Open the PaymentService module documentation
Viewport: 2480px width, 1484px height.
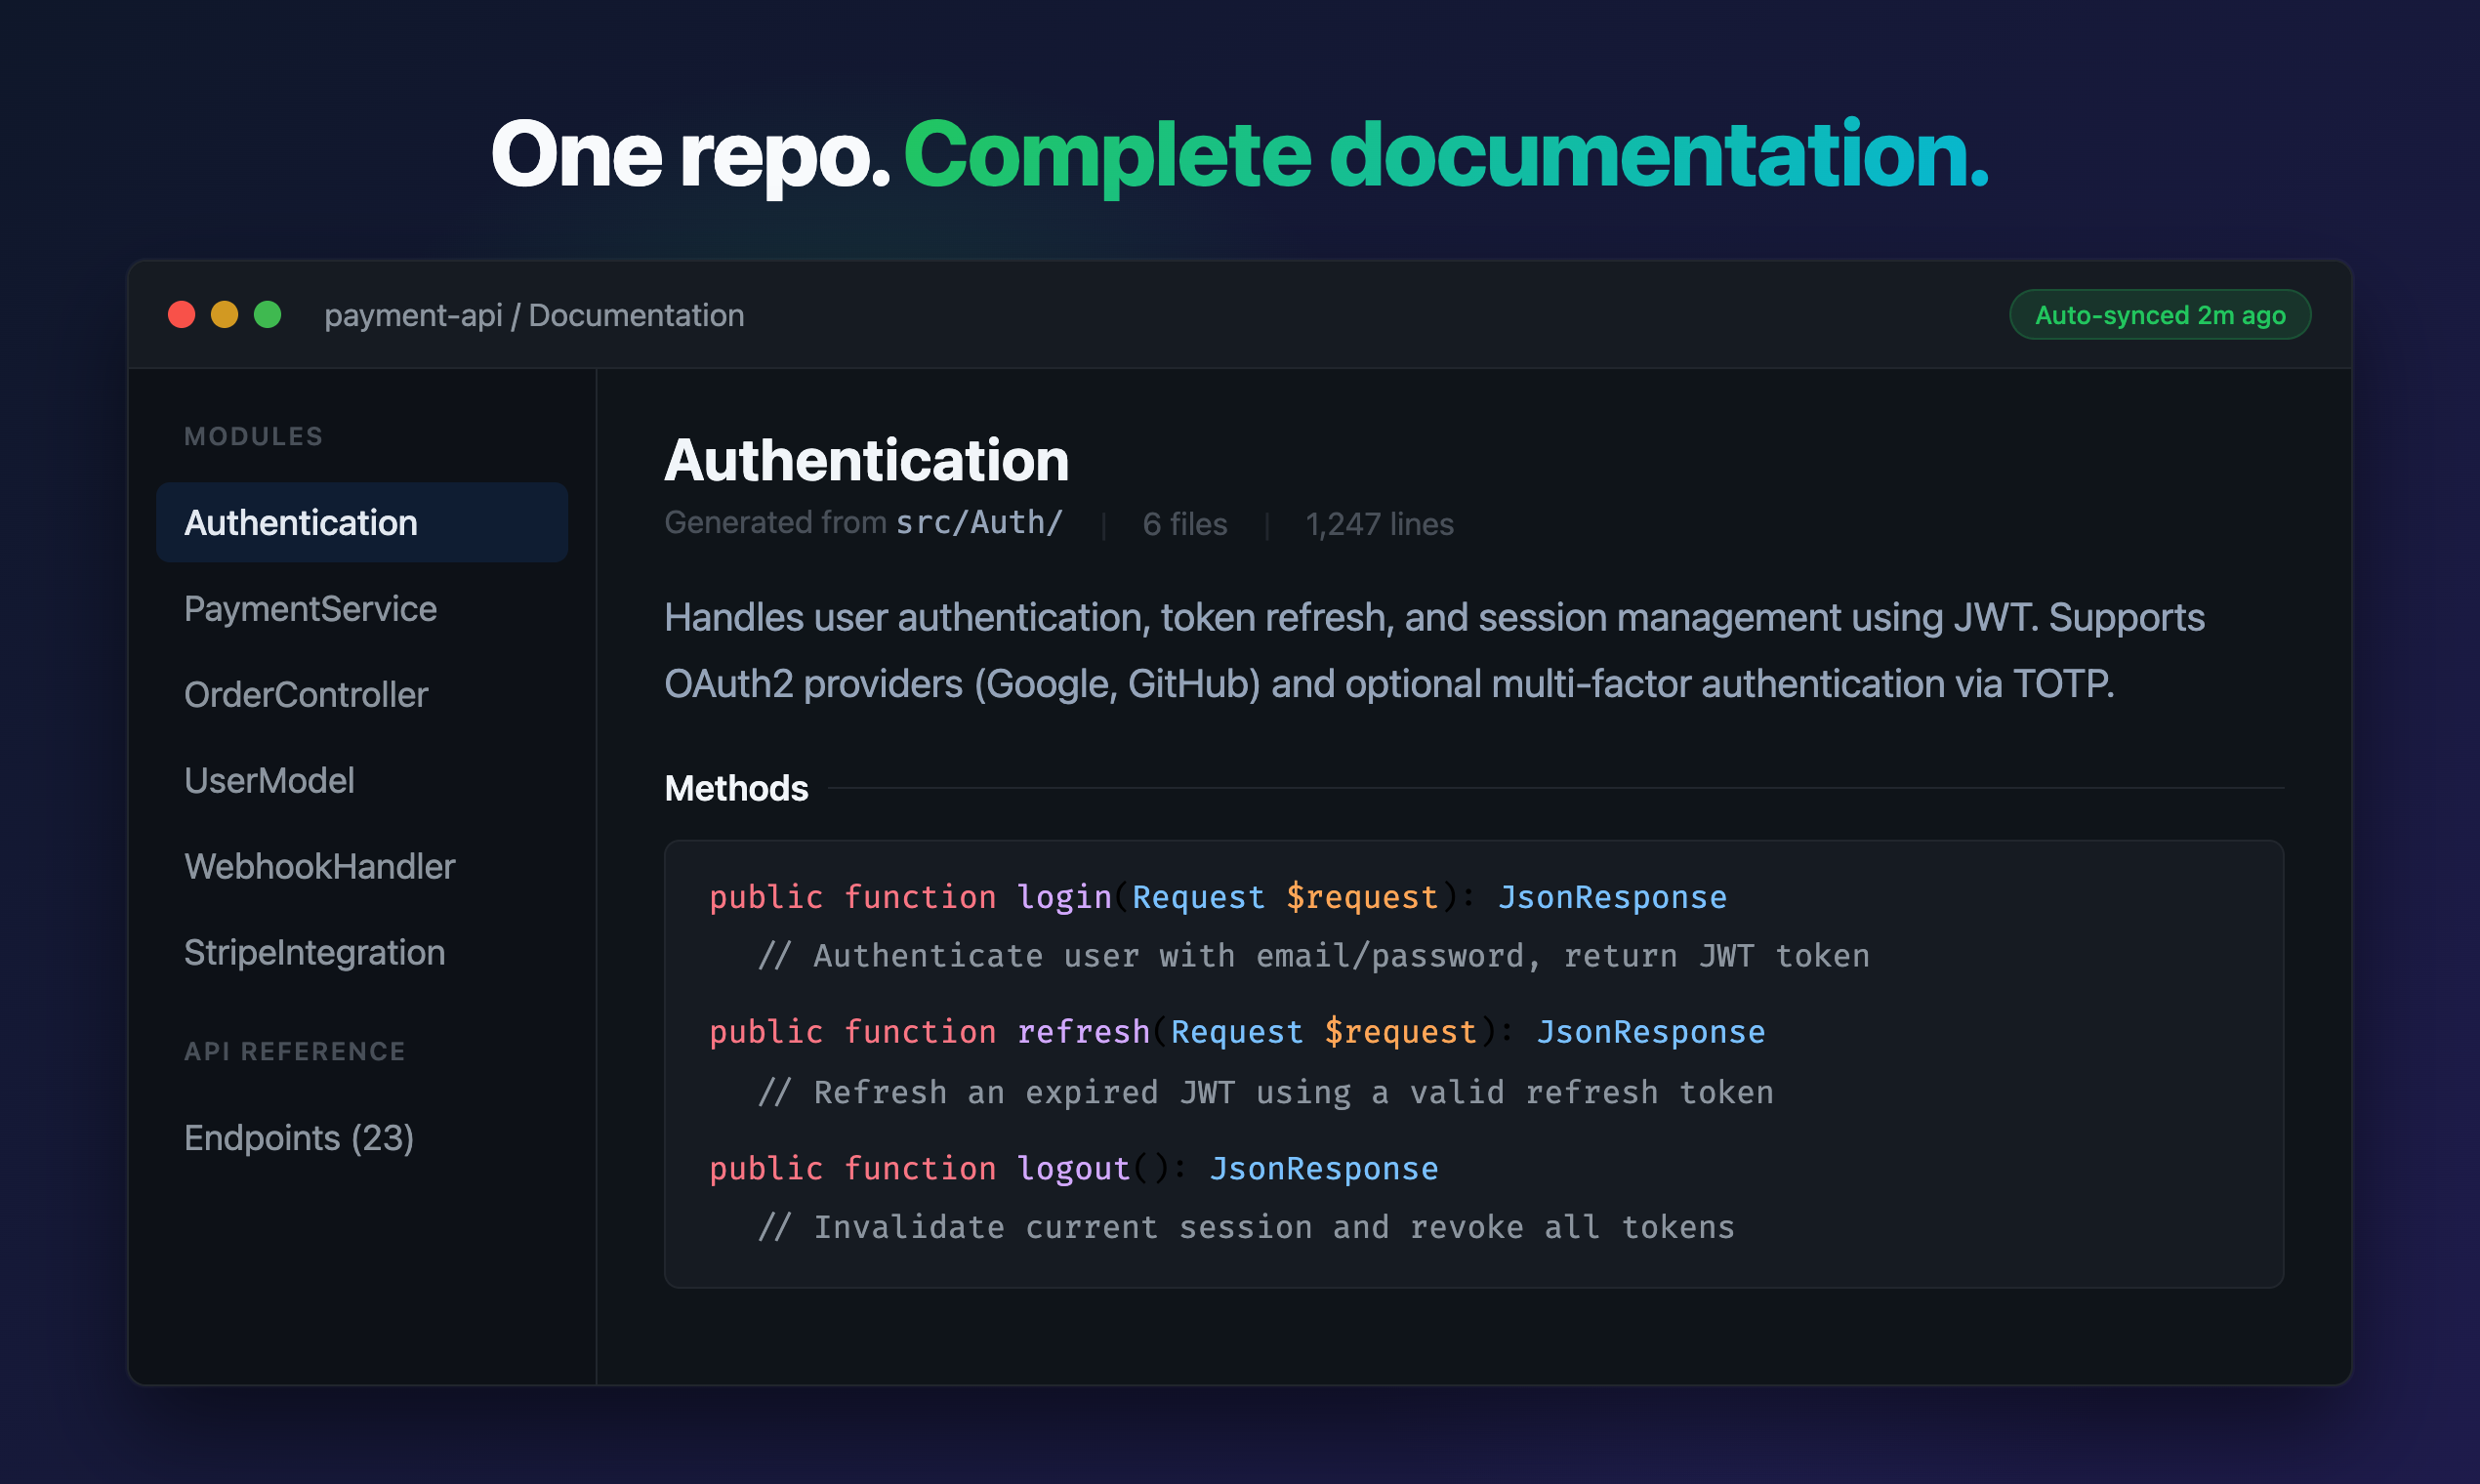coord(310,608)
